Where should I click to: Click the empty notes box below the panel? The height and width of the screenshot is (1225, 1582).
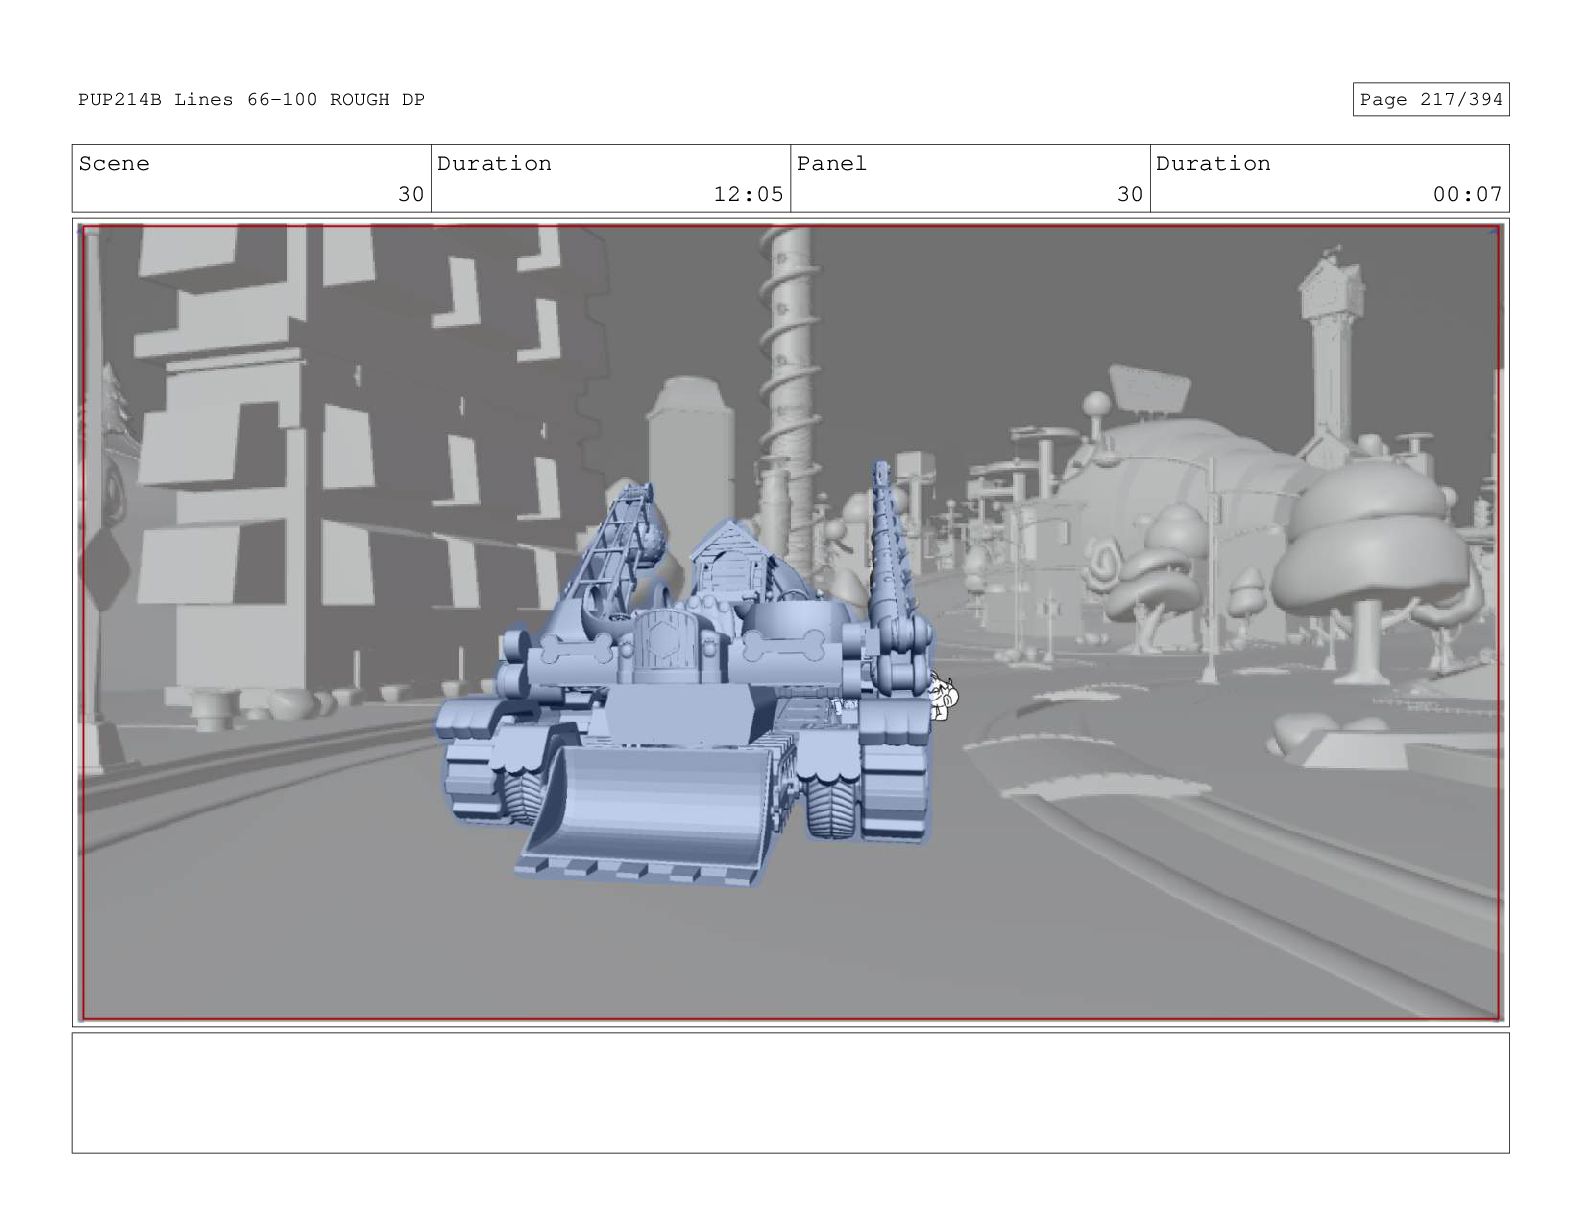(790, 1093)
